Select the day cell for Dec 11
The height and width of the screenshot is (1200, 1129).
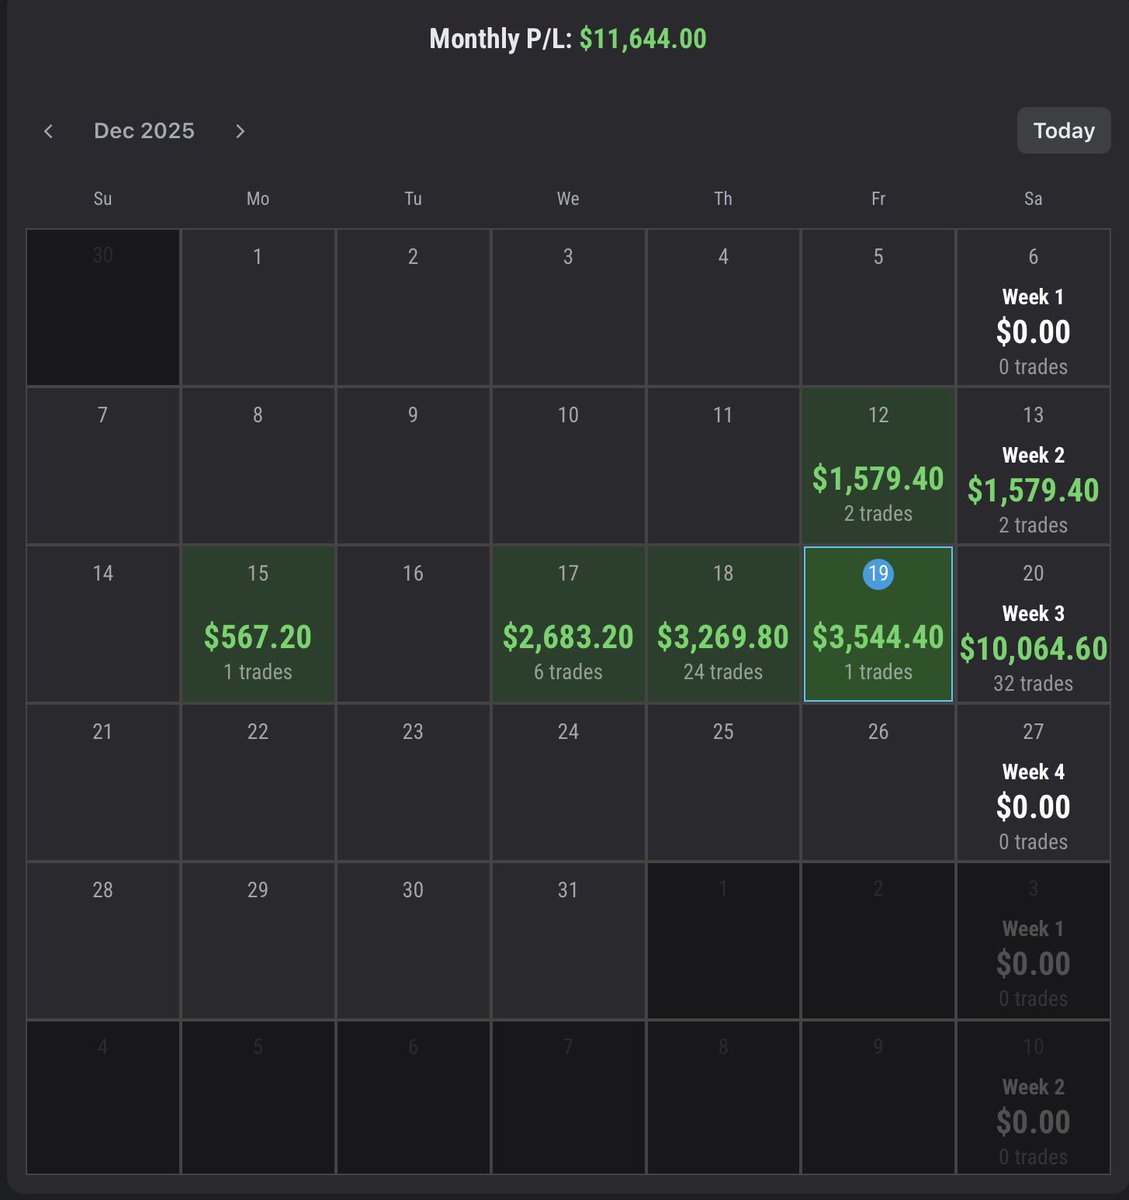(723, 466)
